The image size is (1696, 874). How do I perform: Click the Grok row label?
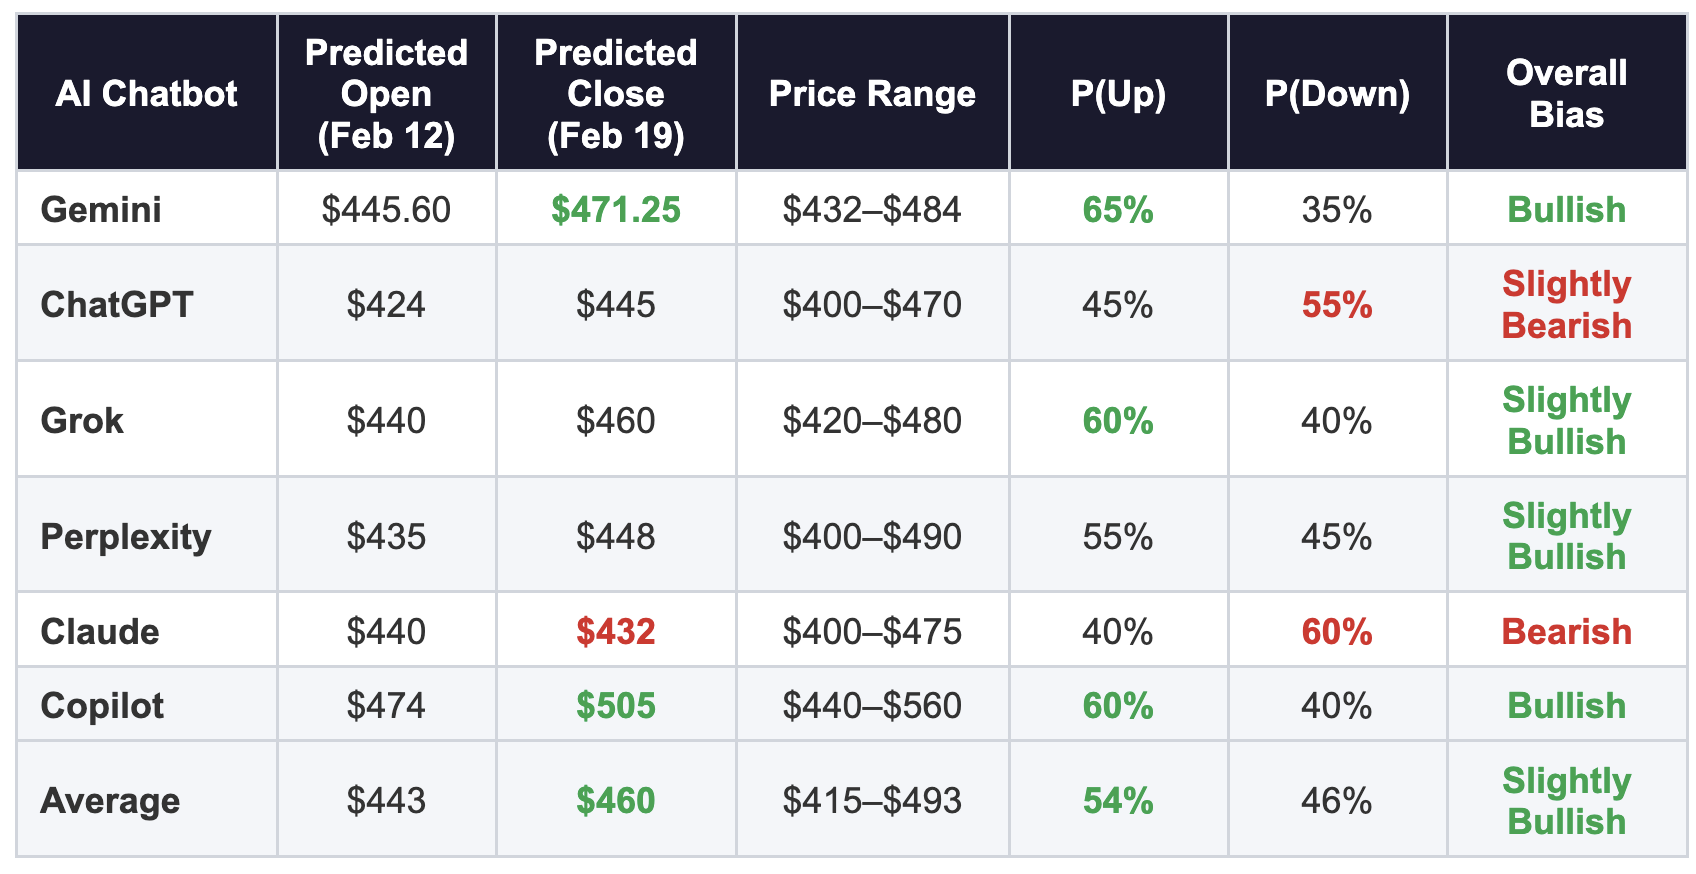pos(82,421)
